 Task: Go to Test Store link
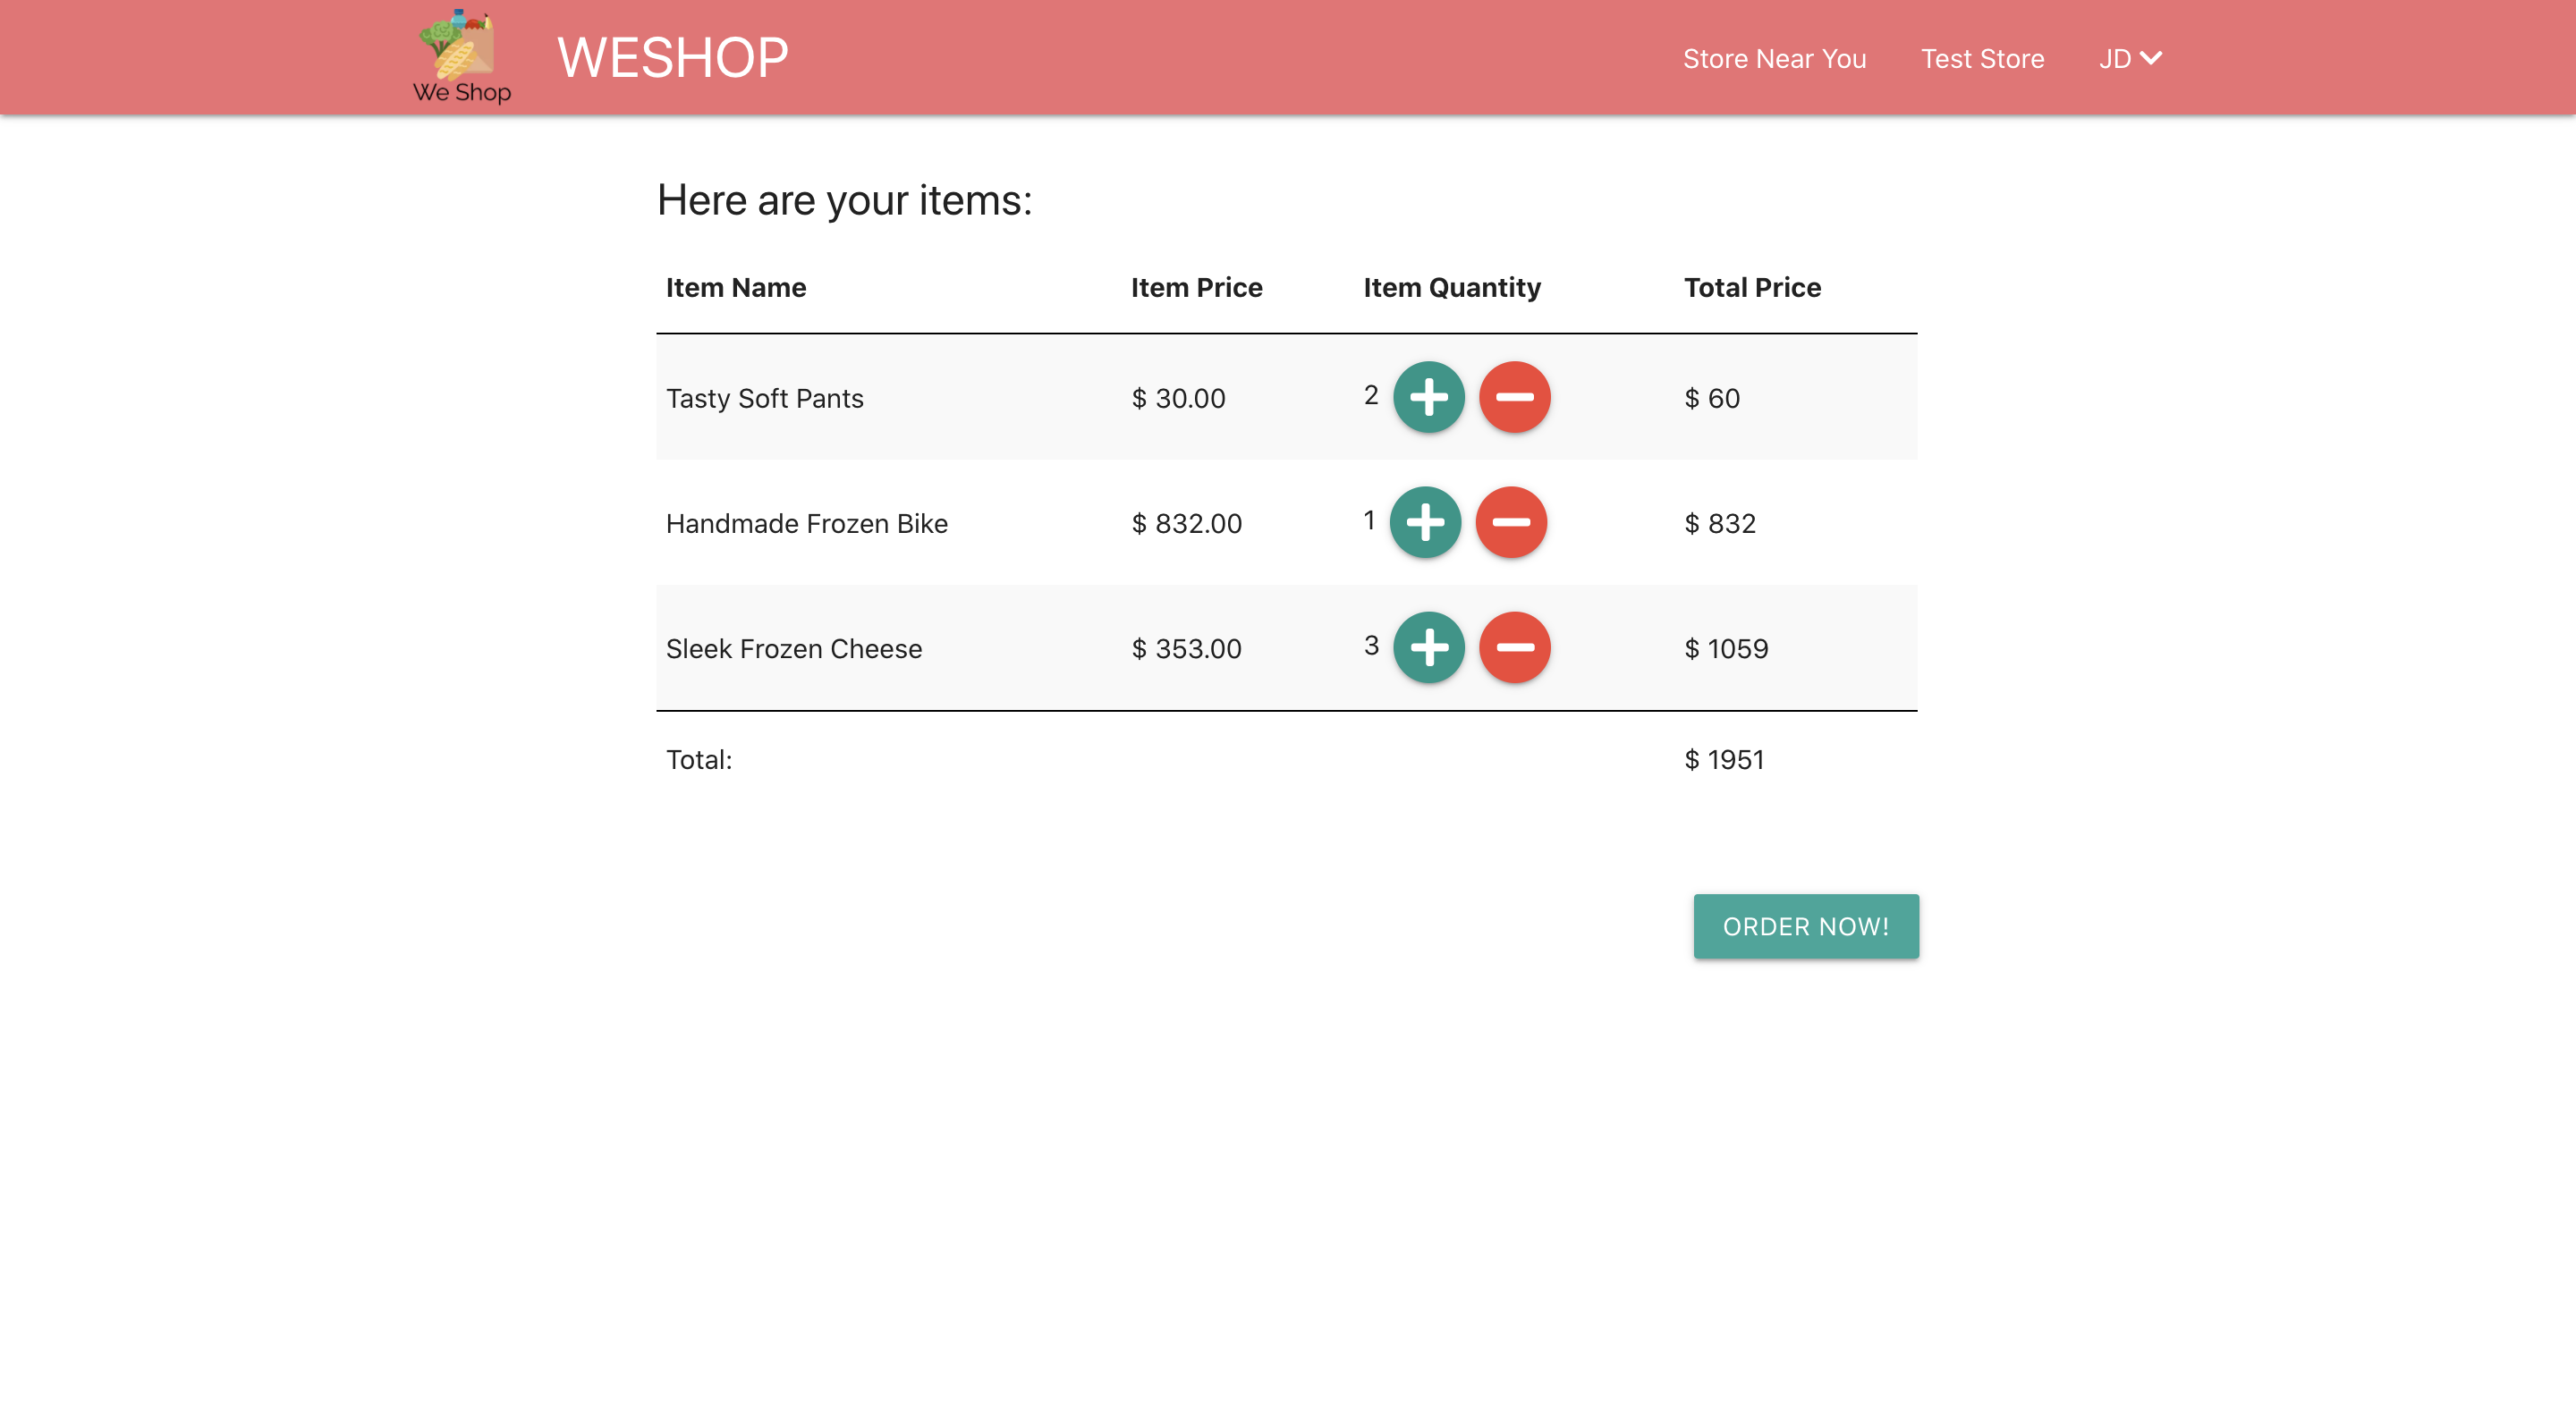(1982, 58)
